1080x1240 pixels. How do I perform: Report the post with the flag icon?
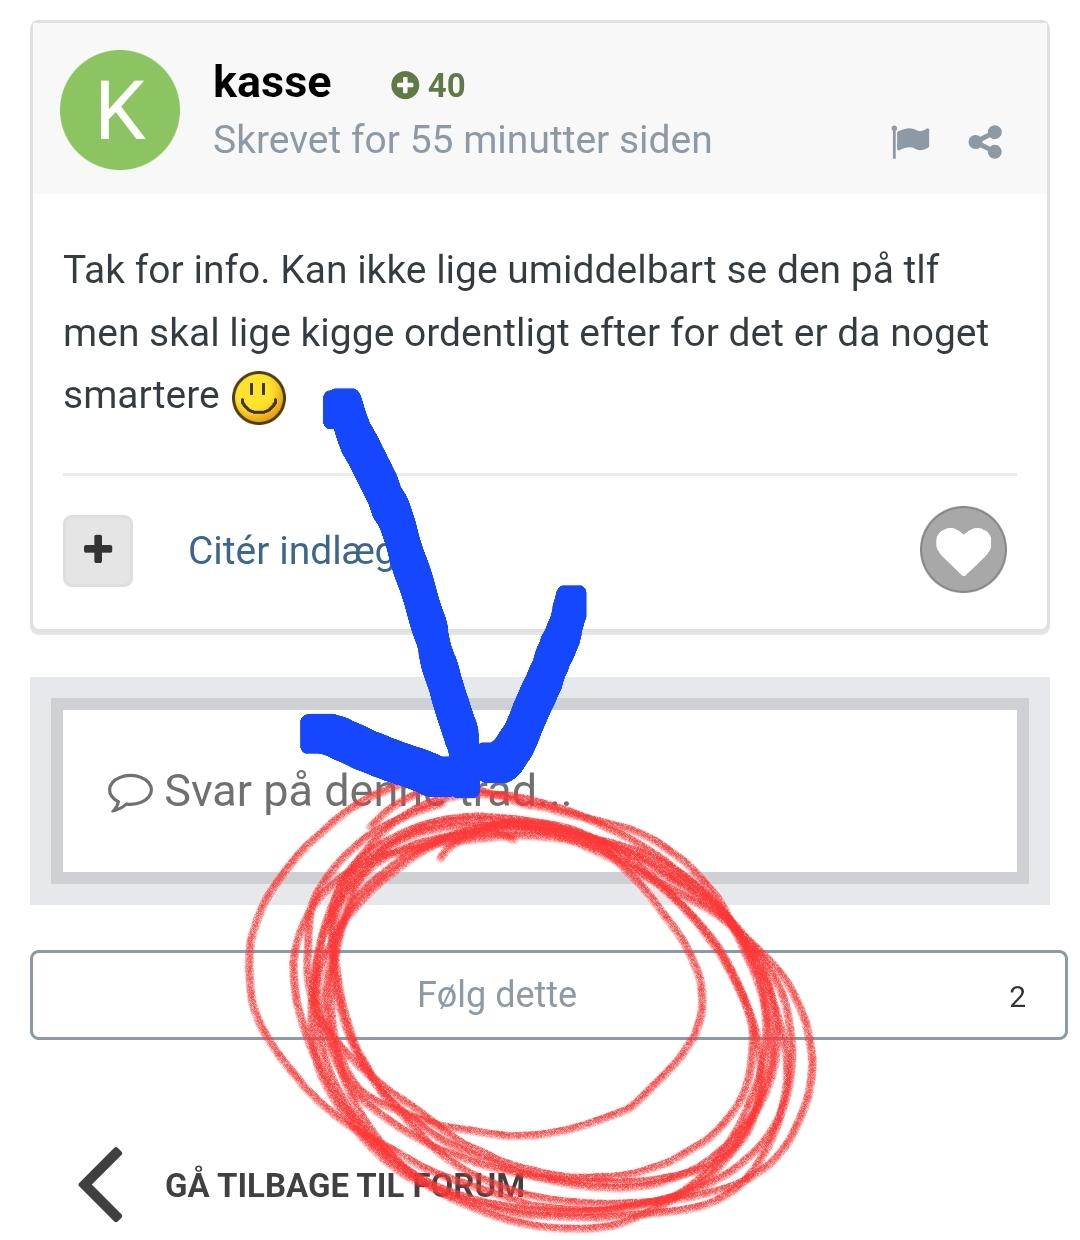click(x=910, y=142)
